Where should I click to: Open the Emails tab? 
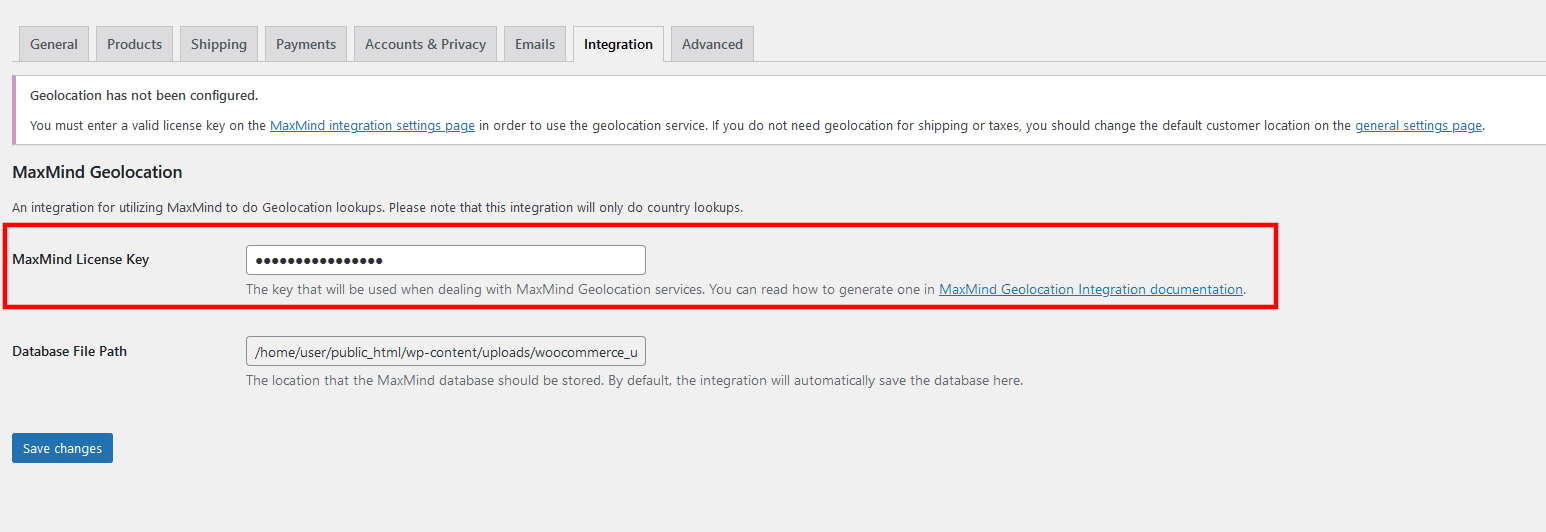535,44
